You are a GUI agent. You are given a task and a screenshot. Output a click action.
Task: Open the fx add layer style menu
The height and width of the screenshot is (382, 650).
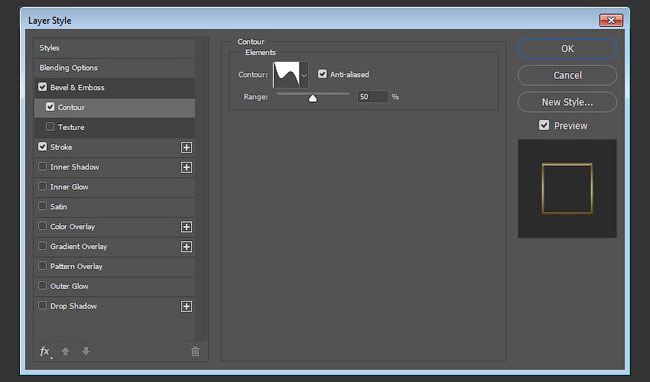point(45,352)
